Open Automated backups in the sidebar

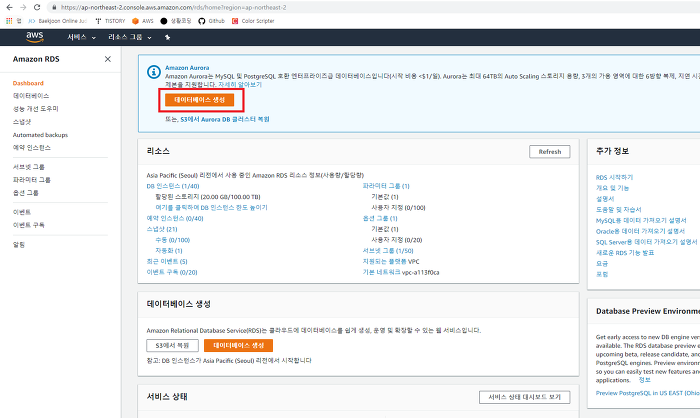click(40, 135)
